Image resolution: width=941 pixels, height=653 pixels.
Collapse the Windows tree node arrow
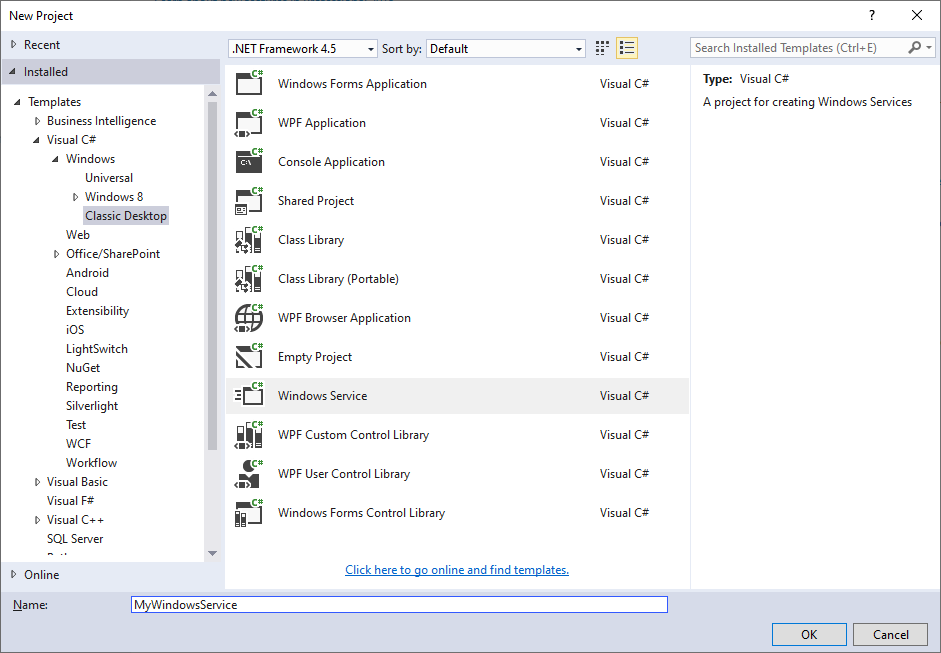(55, 159)
